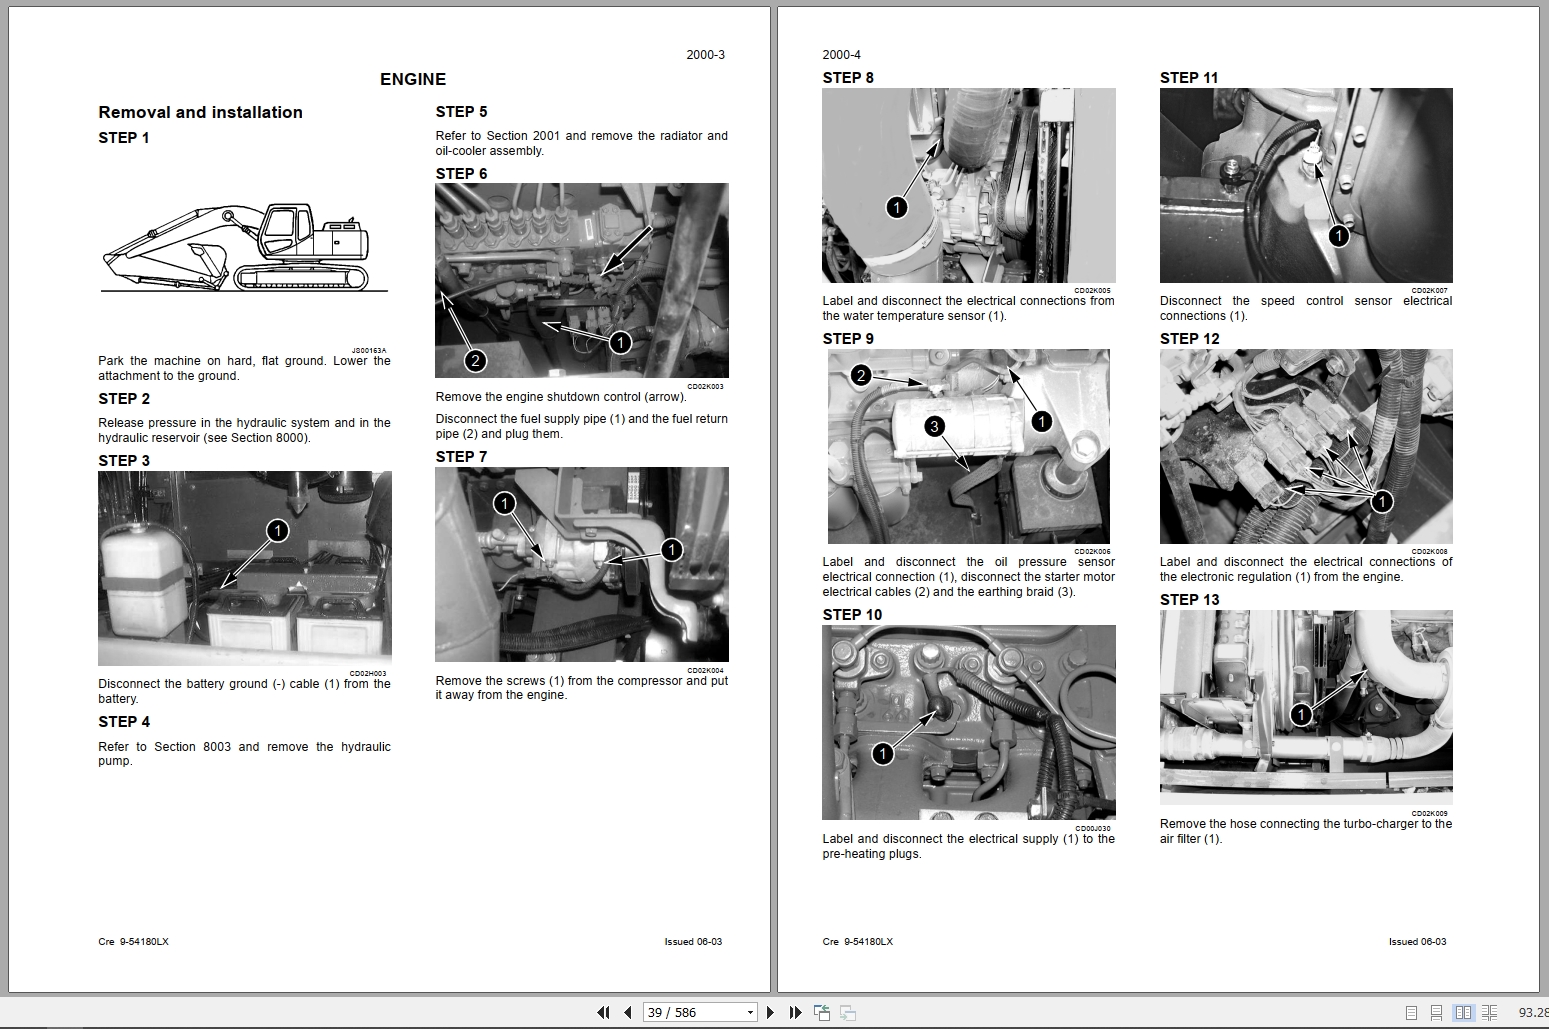Click the STEP 6 engine photograph
The width and height of the screenshot is (1549, 1029).
pos(581,280)
